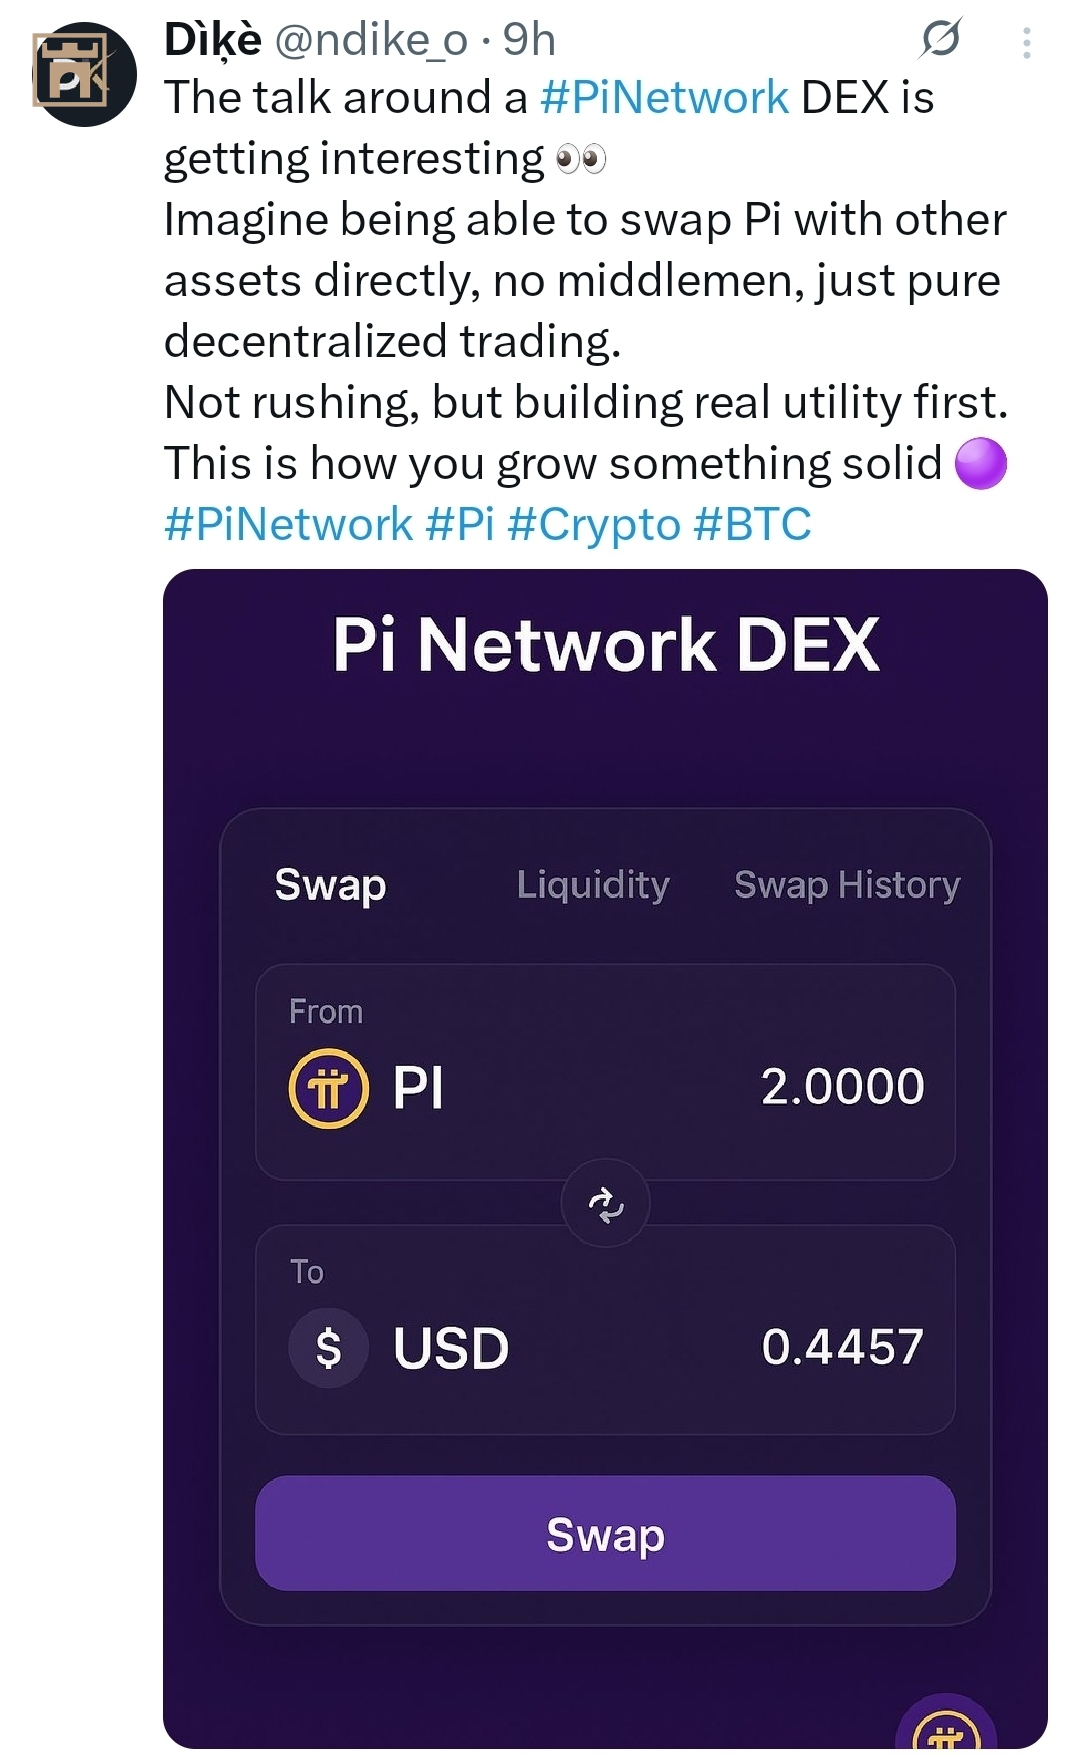Tap the Grok explain icon

(940, 40)
